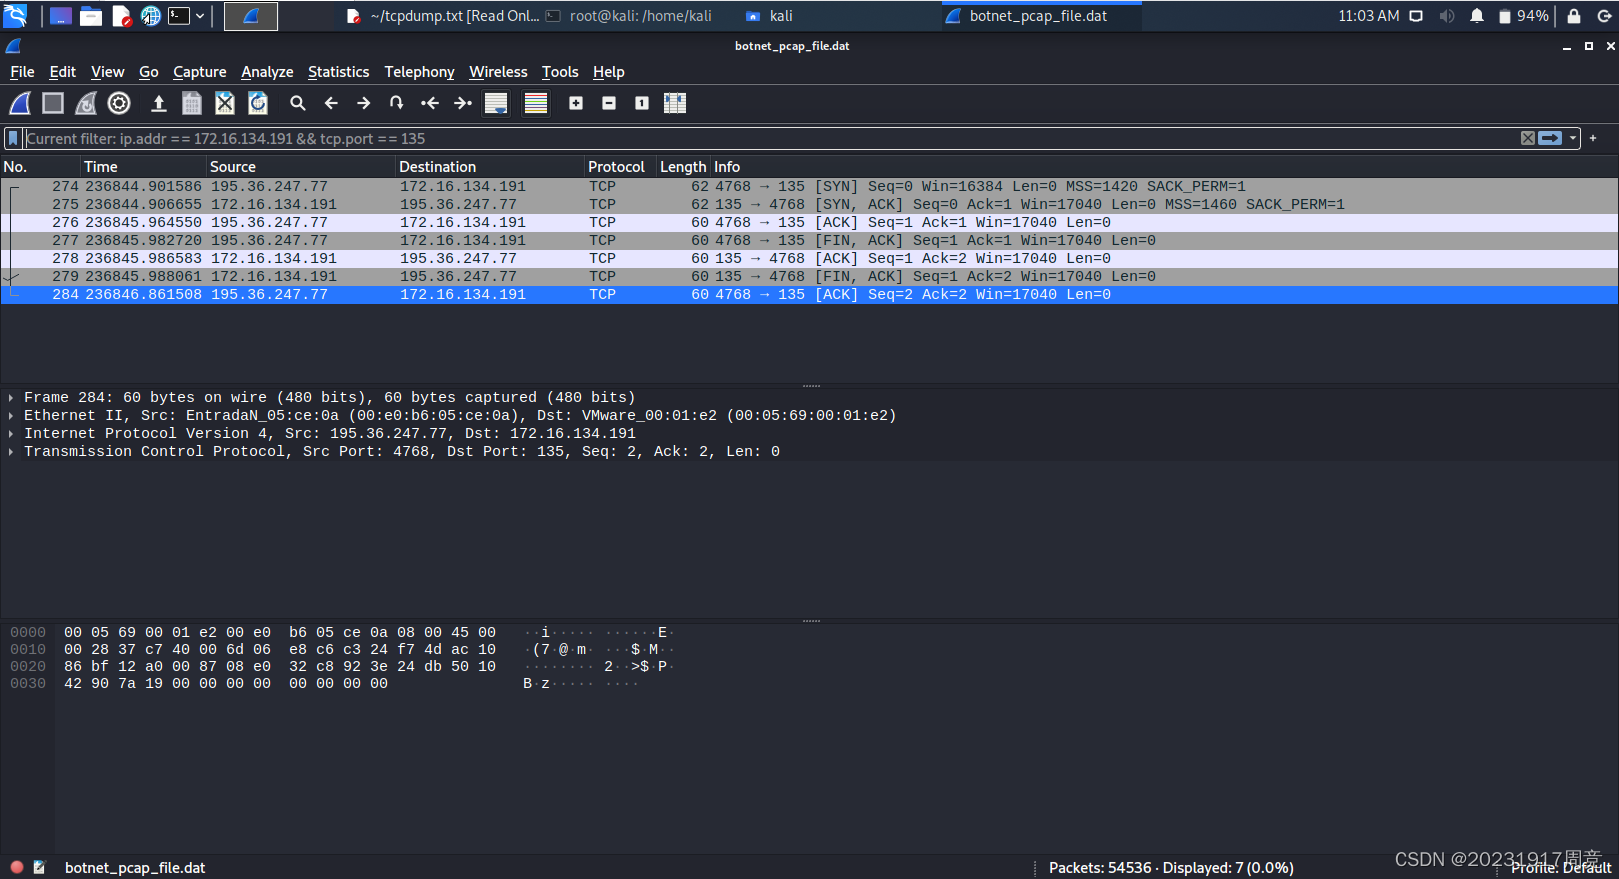Expand Ethernet II details
Image resolution: width=1619 pixels, height=879 pixels.
(x=11, y=416)
